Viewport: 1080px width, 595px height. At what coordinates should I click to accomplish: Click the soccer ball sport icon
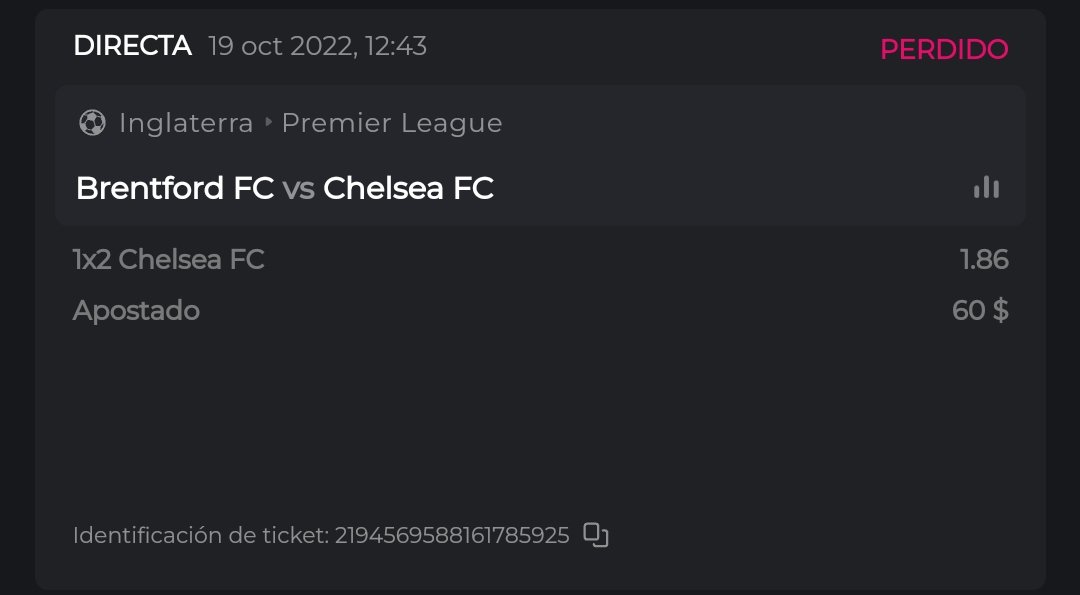92,123
